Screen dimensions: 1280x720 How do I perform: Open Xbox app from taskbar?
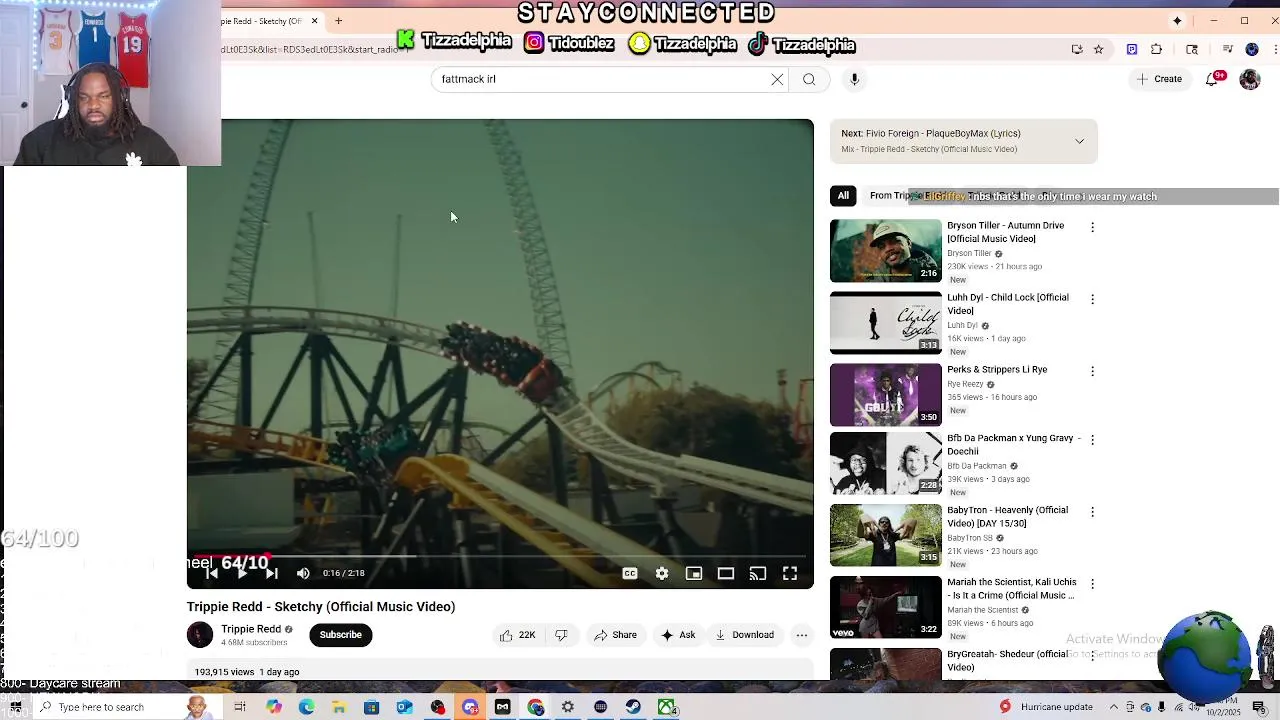[x=666, y=707]
